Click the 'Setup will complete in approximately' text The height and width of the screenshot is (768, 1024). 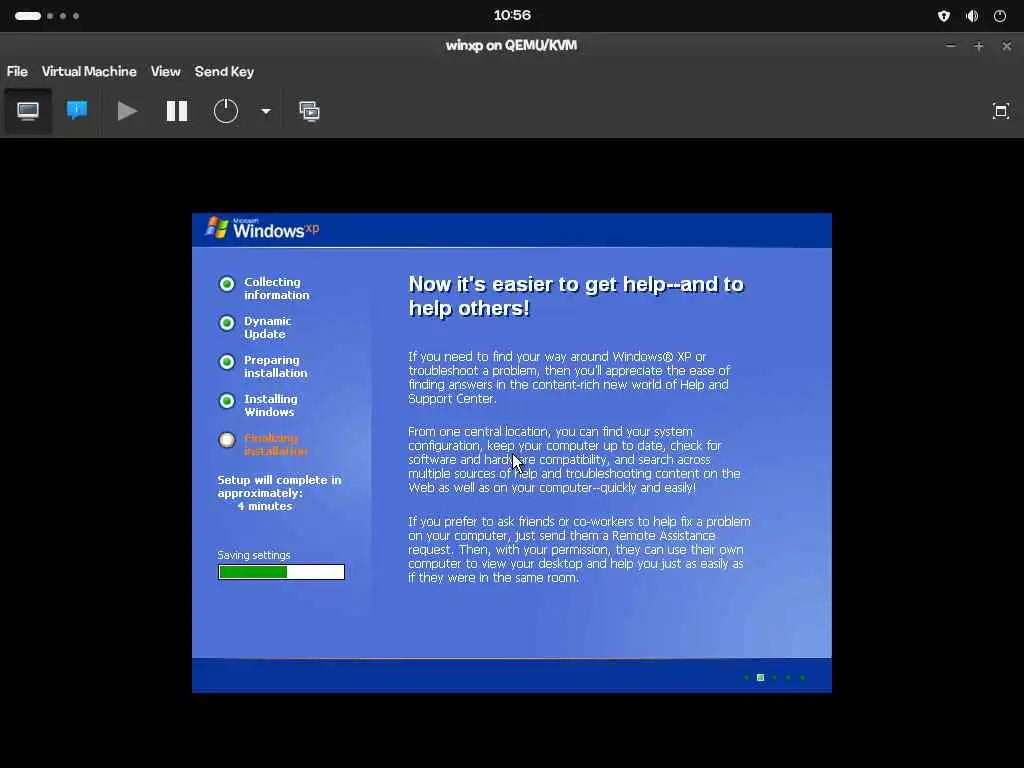(280, 487)
